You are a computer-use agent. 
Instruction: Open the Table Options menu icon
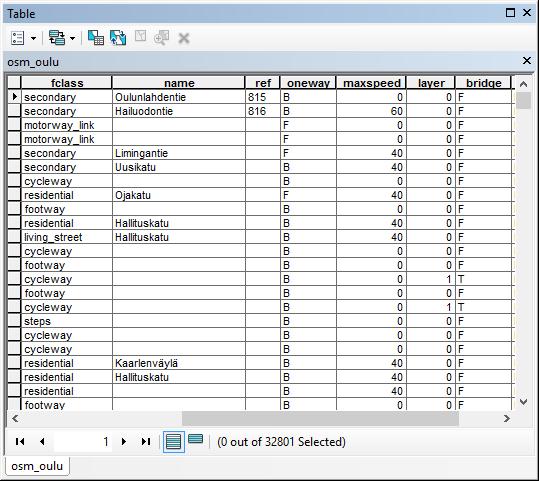(x=18, y=38)
